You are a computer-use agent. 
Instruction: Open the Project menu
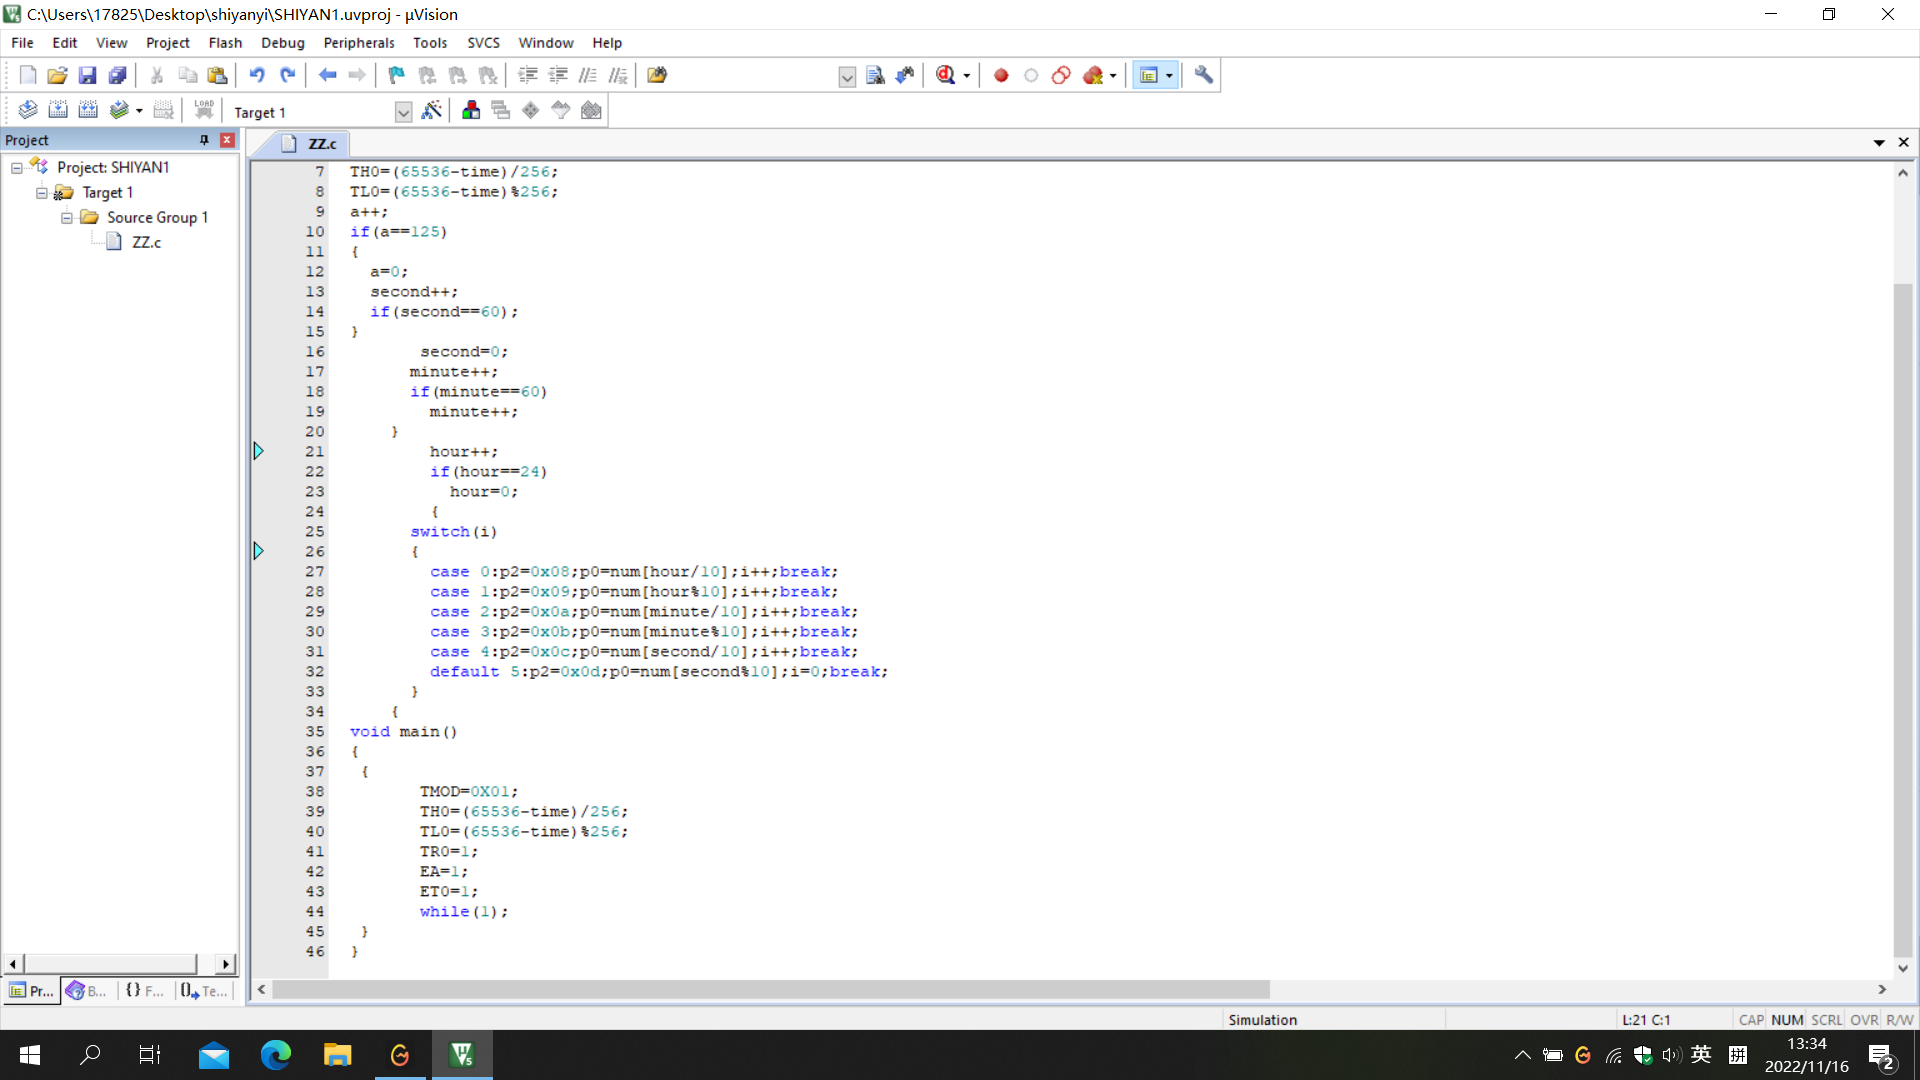[167, 43]
